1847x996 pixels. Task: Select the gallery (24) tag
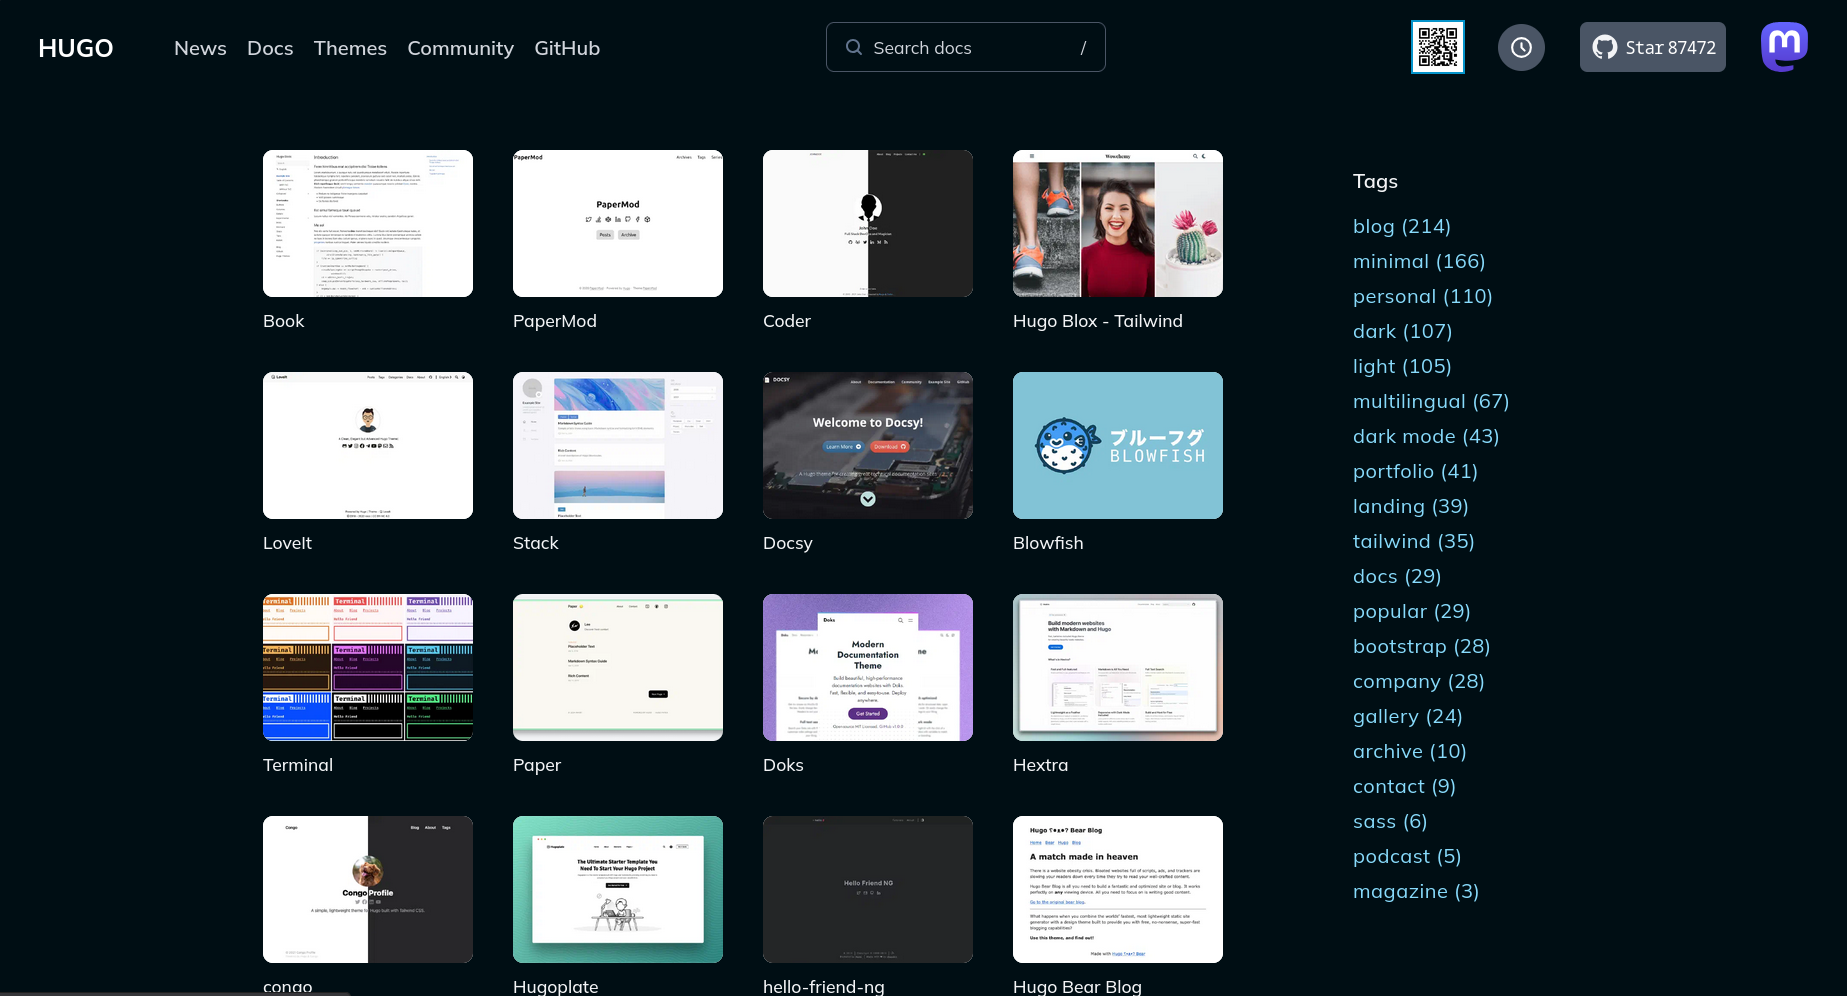[x=1408, y=716]
